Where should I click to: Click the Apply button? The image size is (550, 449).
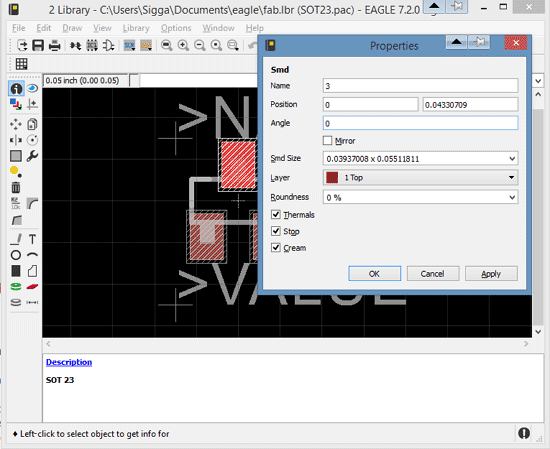tap(491, 274)
